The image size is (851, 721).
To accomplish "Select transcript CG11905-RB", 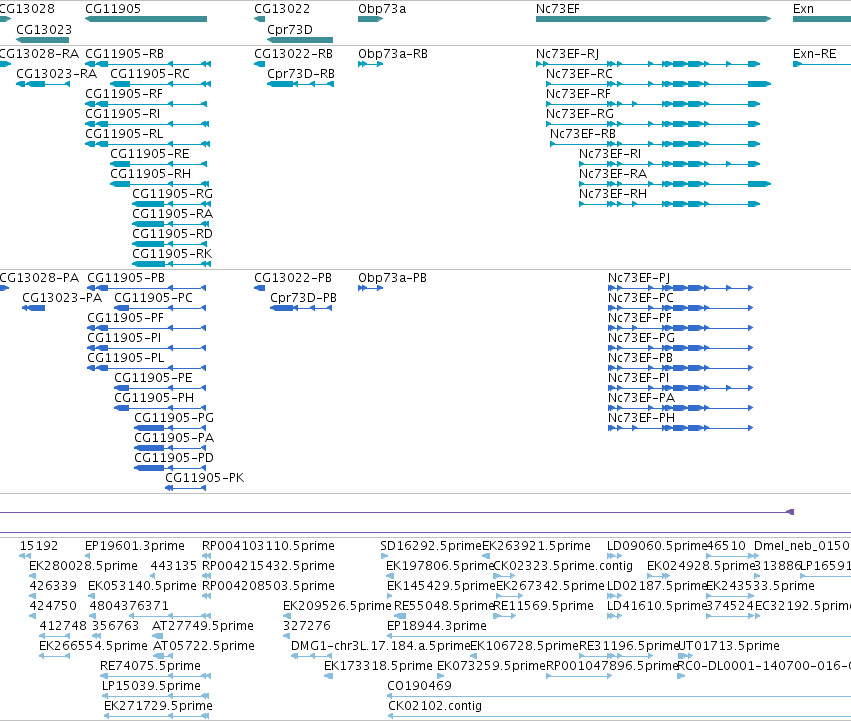I will click(x=148, y=64).
